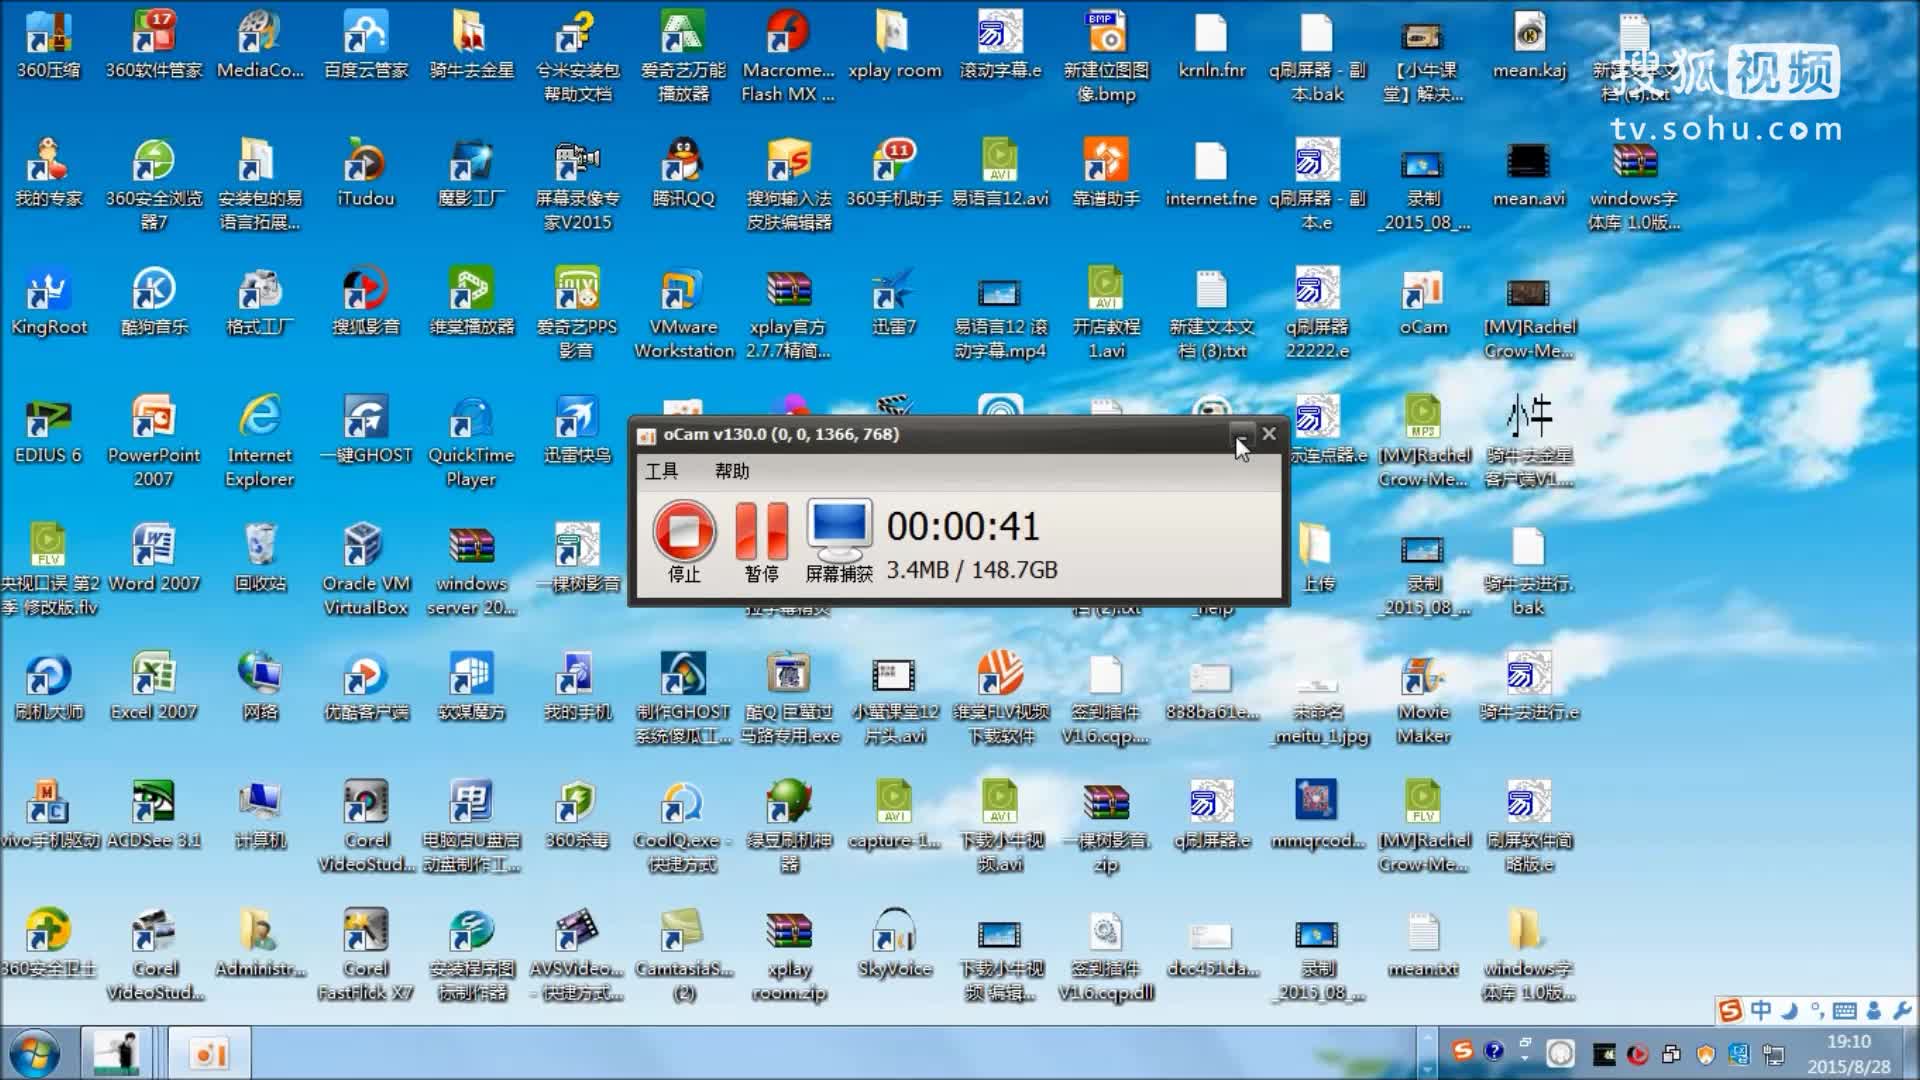
Task: Switch to the oCam taskbar button
Action: point(209,1054)
